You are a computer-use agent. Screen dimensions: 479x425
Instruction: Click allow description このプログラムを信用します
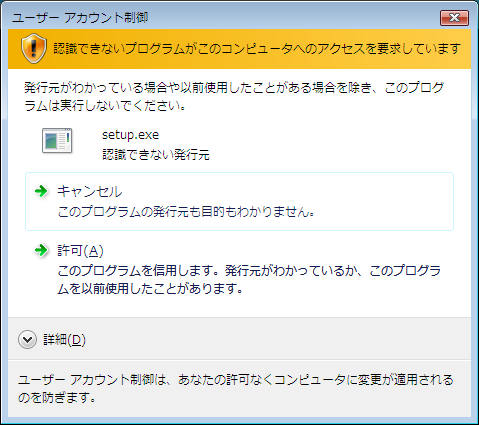coord(138,270)
